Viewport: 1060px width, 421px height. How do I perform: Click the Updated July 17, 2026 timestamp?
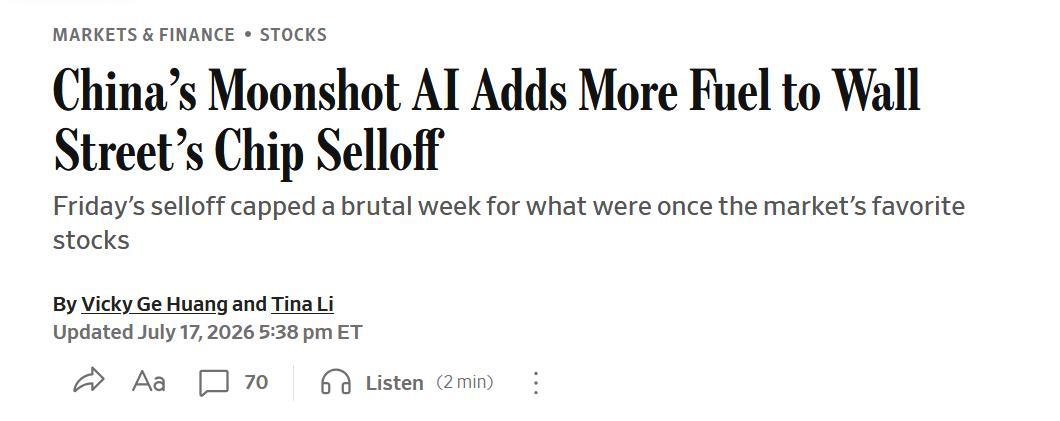[x=208, y=332]
